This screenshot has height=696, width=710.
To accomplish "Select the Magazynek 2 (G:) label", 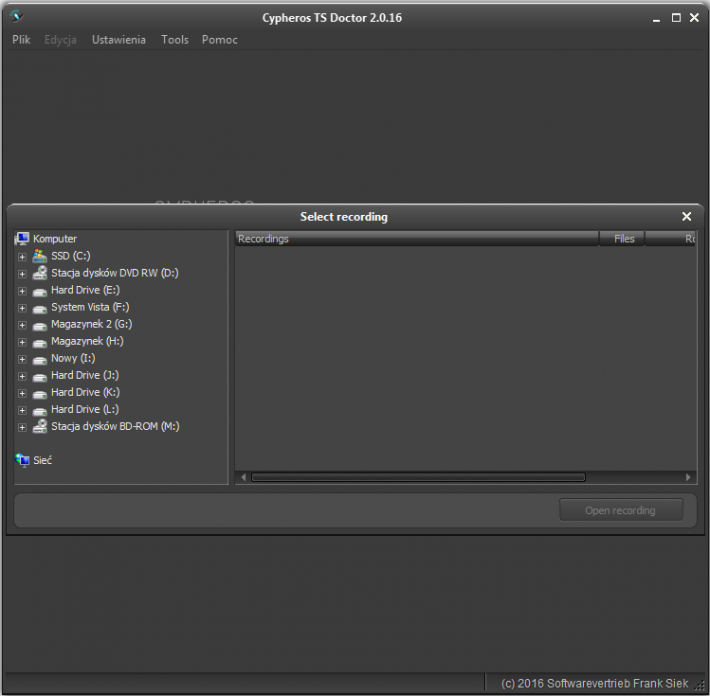I will pos(91,324).
